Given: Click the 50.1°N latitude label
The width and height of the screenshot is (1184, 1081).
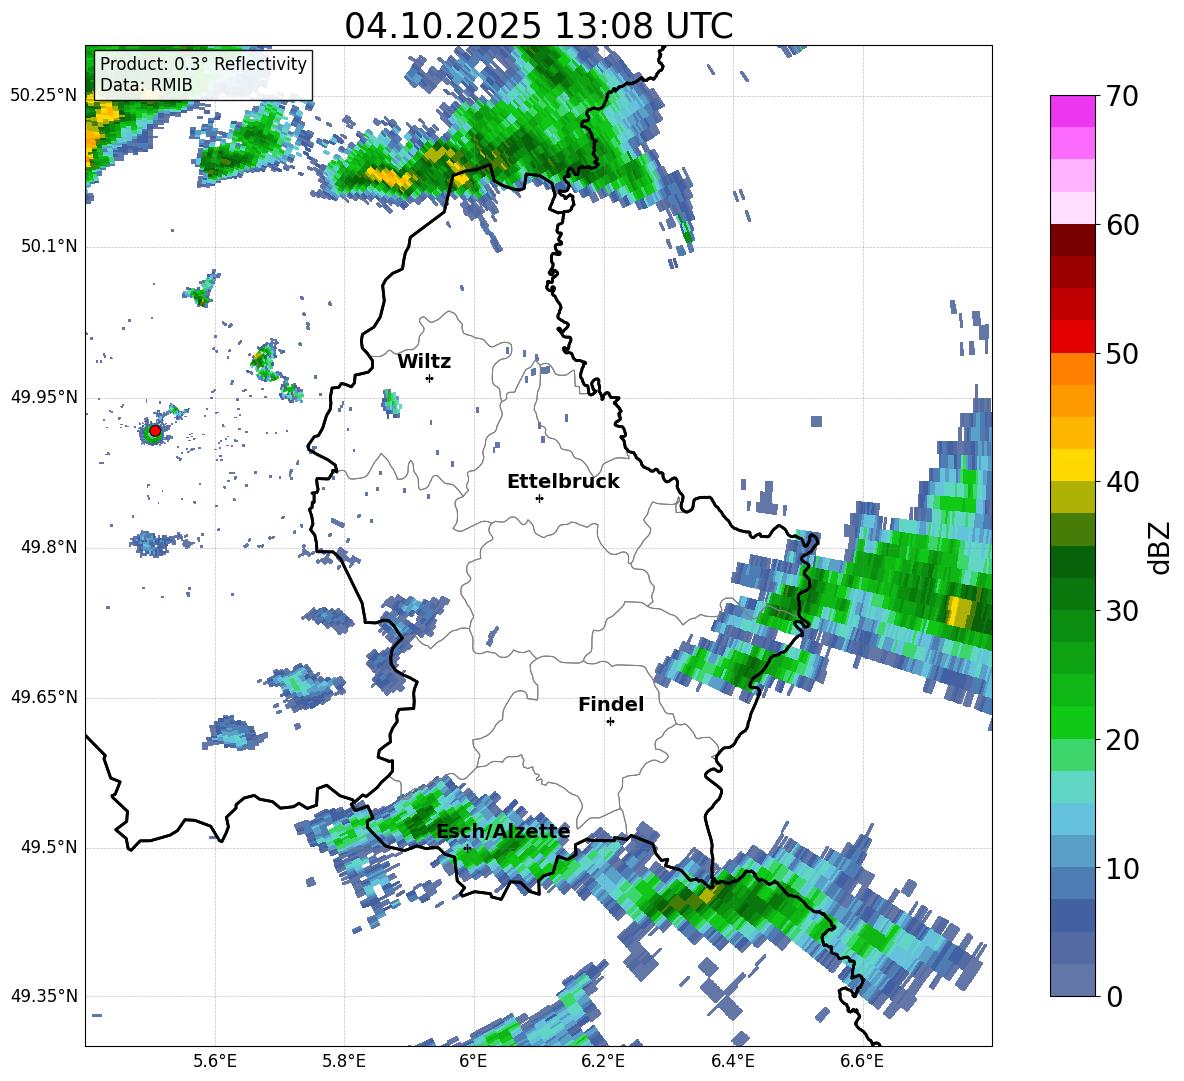Looking at the screenshot, I should coord(49,247).
